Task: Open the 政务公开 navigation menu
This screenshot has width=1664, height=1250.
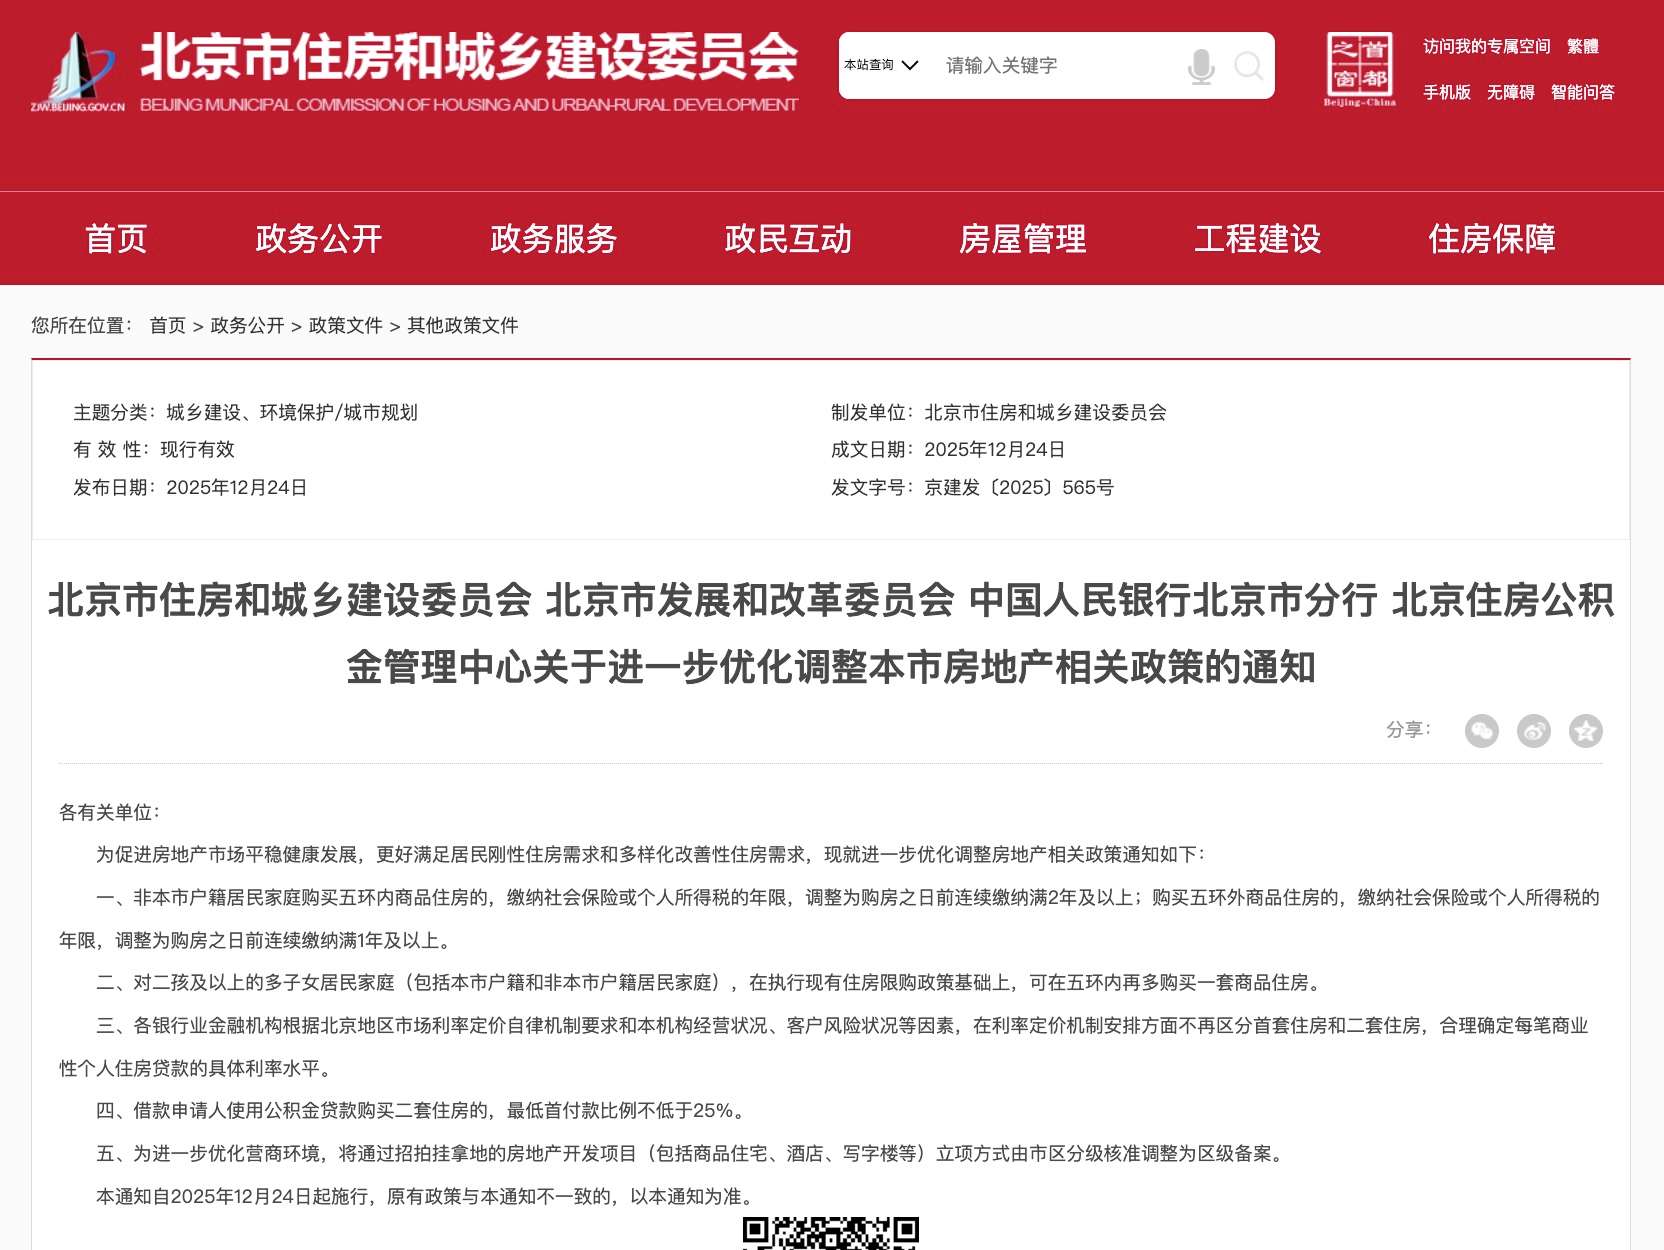Action: 319,239
